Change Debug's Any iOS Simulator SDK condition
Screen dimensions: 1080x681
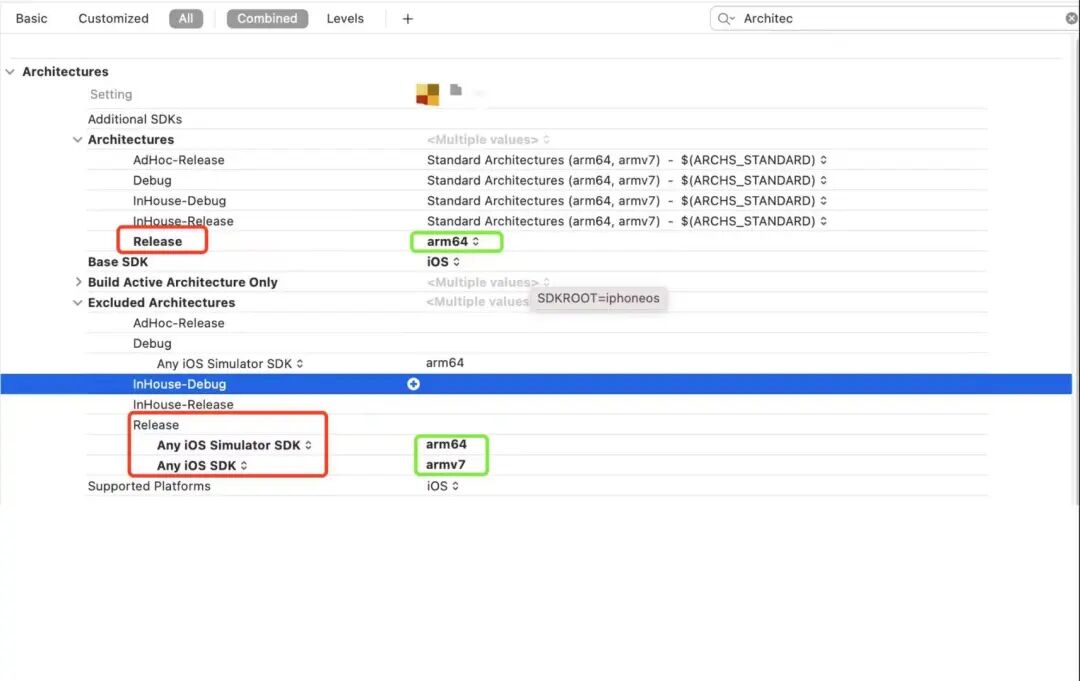click(x=230, y=364)
